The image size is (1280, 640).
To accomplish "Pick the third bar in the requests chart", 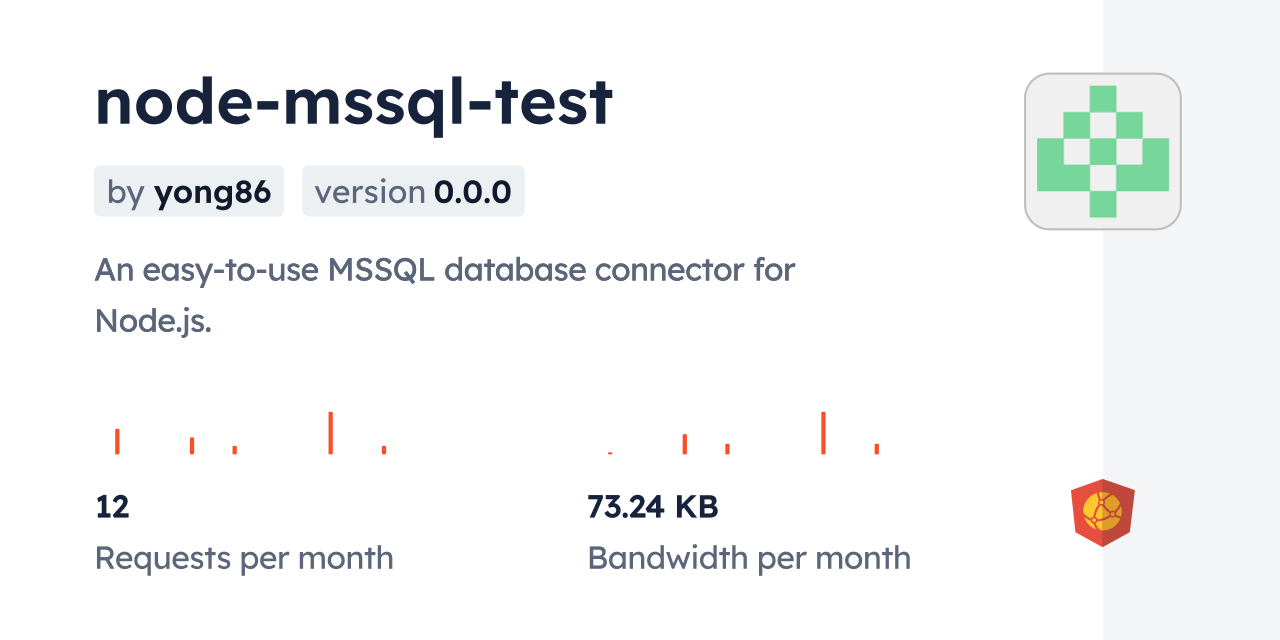I will tap(234, 449).
